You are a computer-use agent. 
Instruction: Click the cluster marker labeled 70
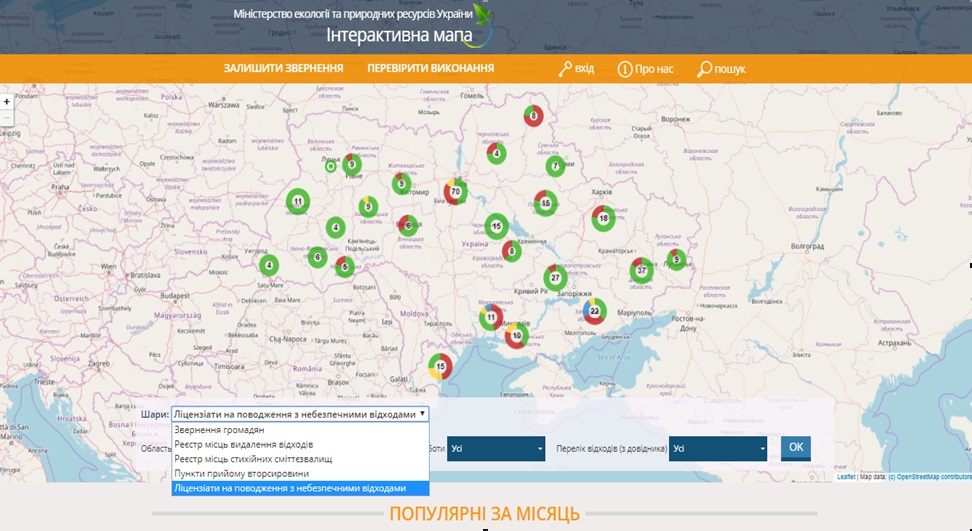coord(456,190)
